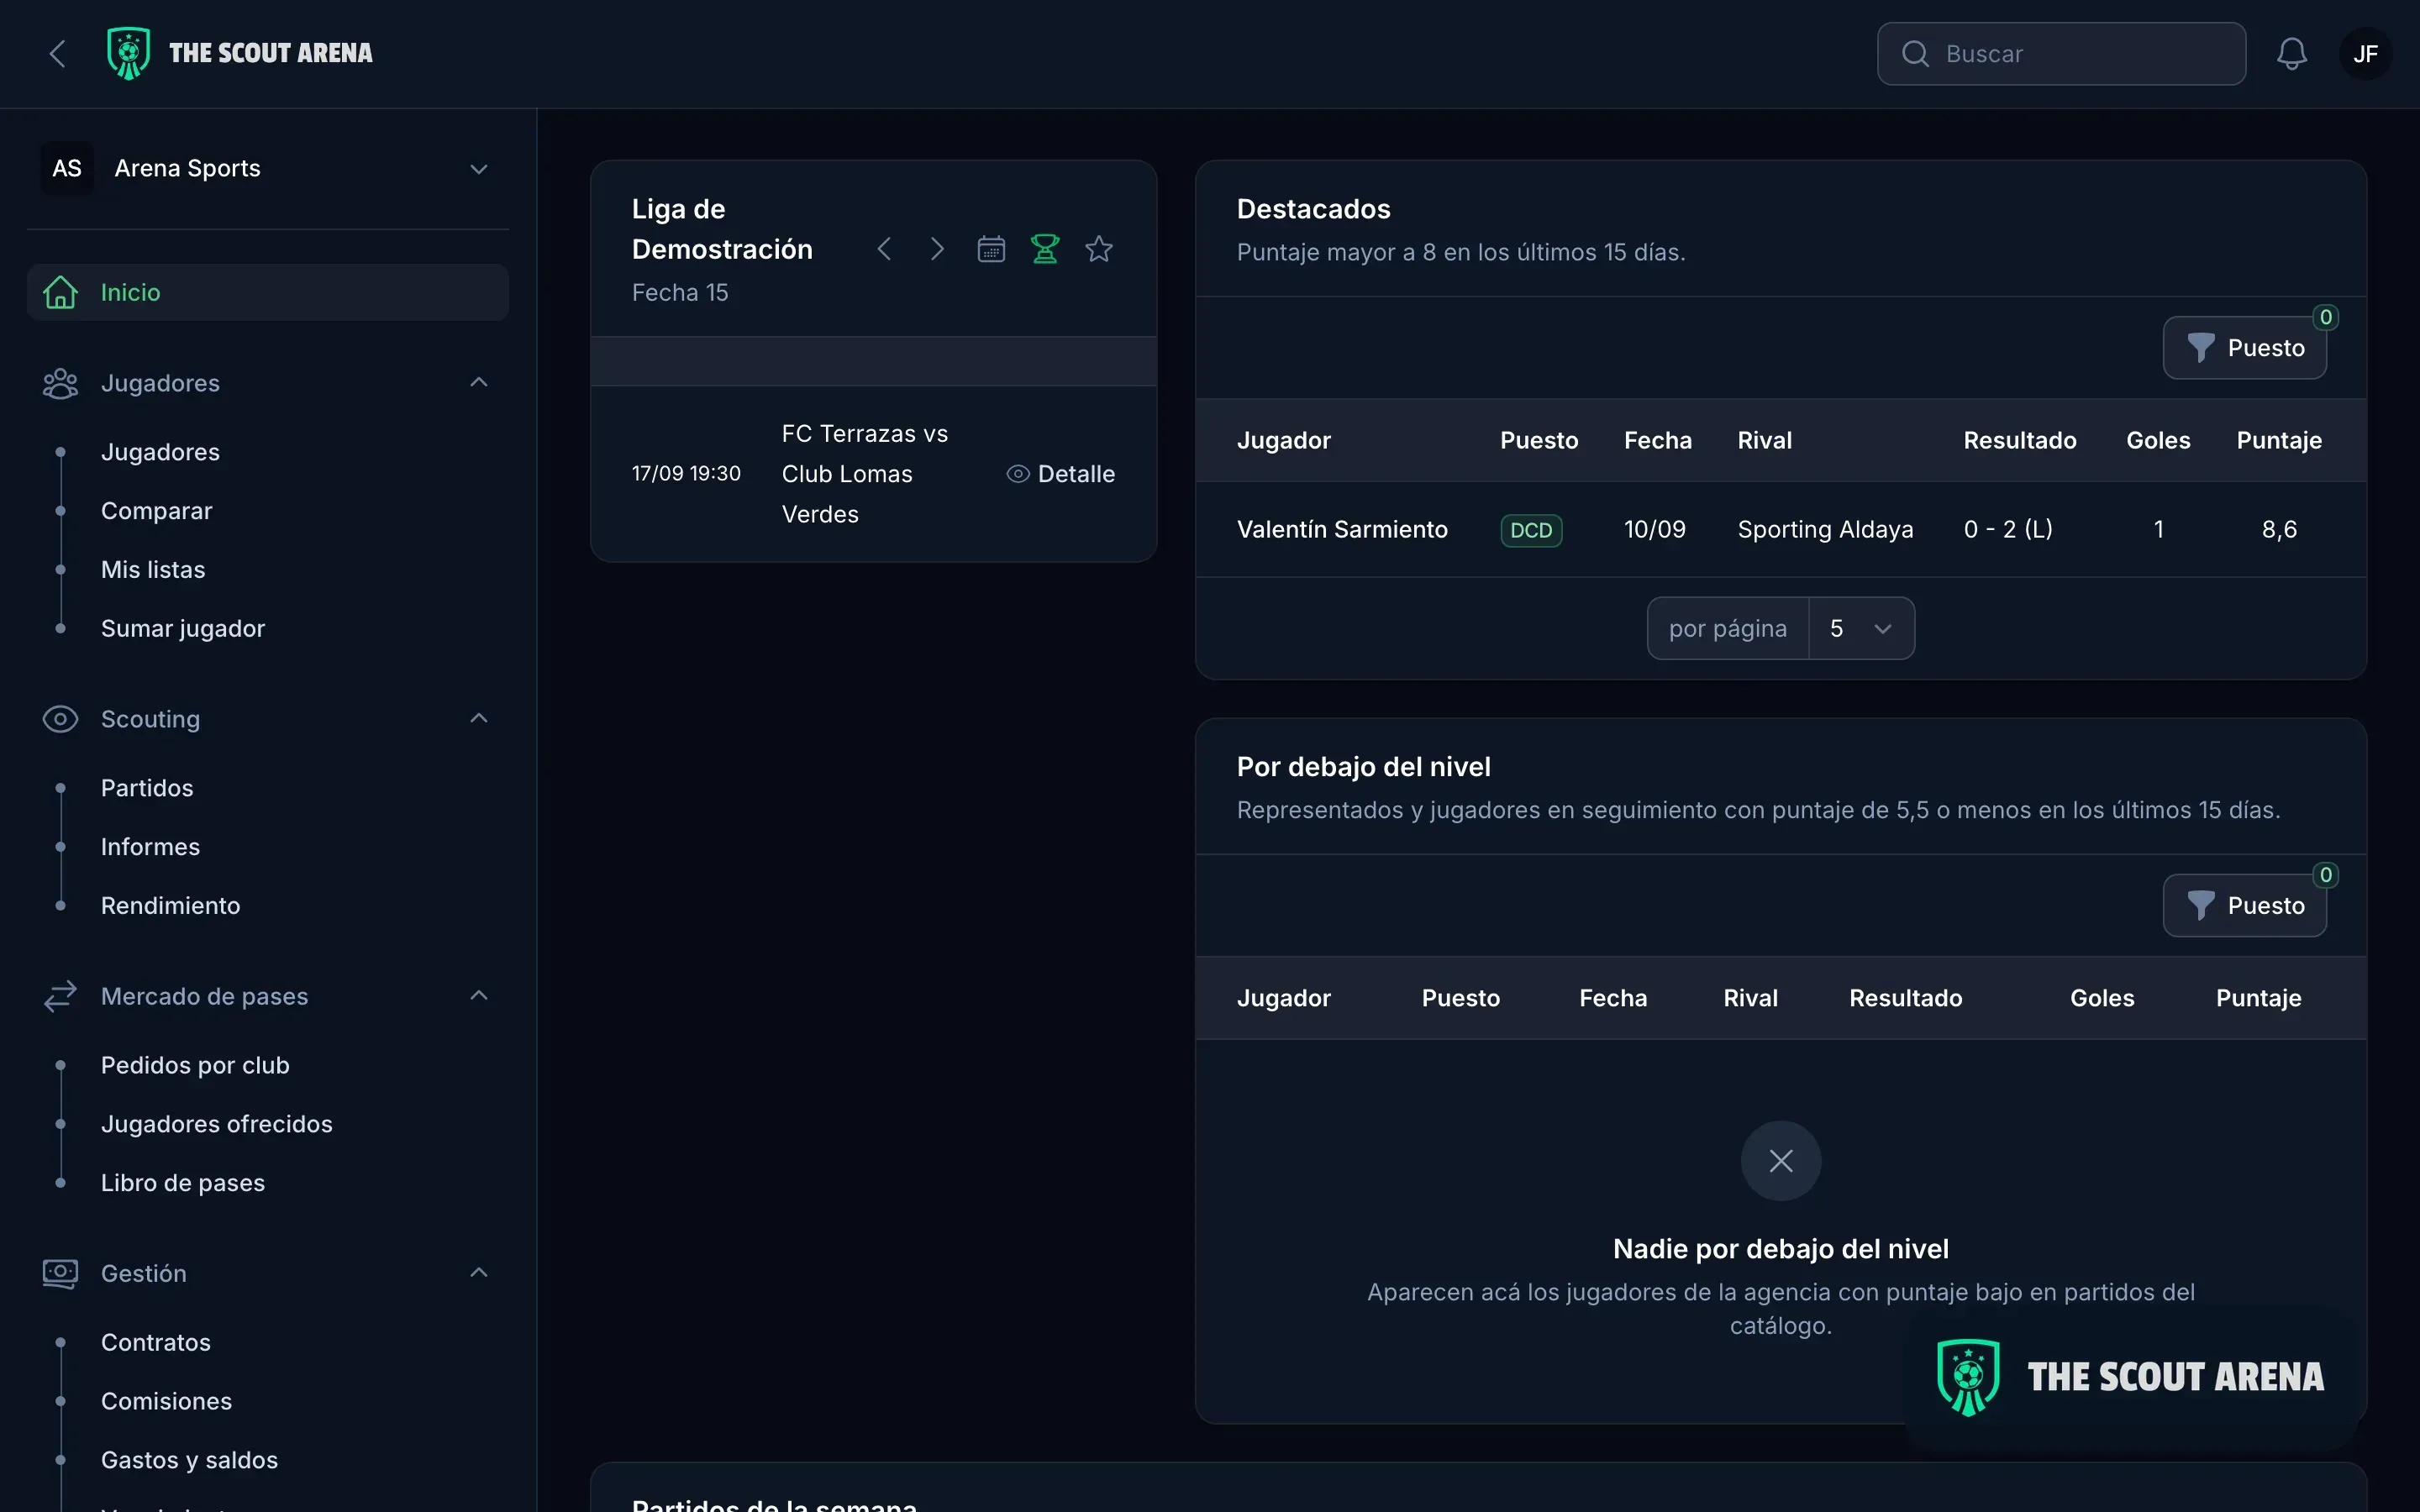Screen dimensions: 2420x1512
Task: Collapse the Jugadores section
Action: click(479, 383)
